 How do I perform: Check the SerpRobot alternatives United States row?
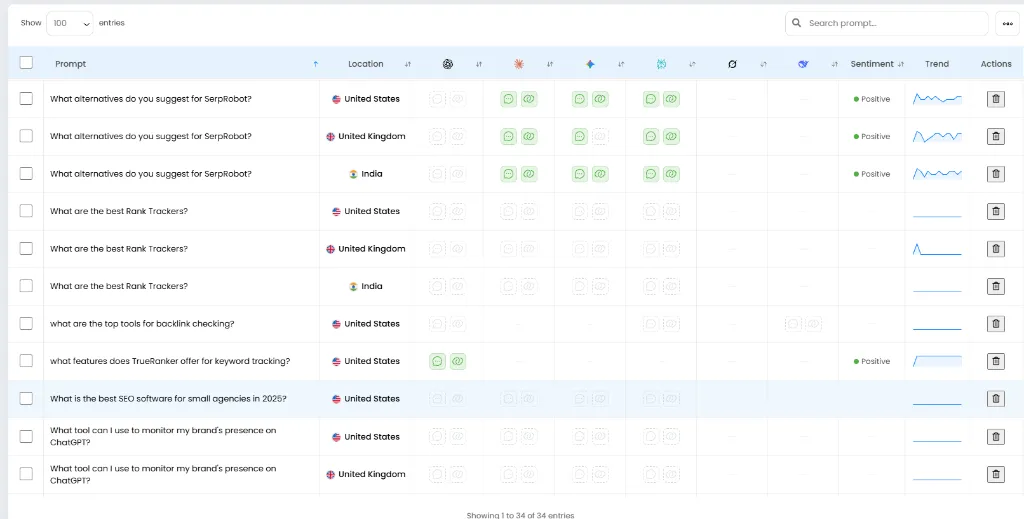[26, 99]
